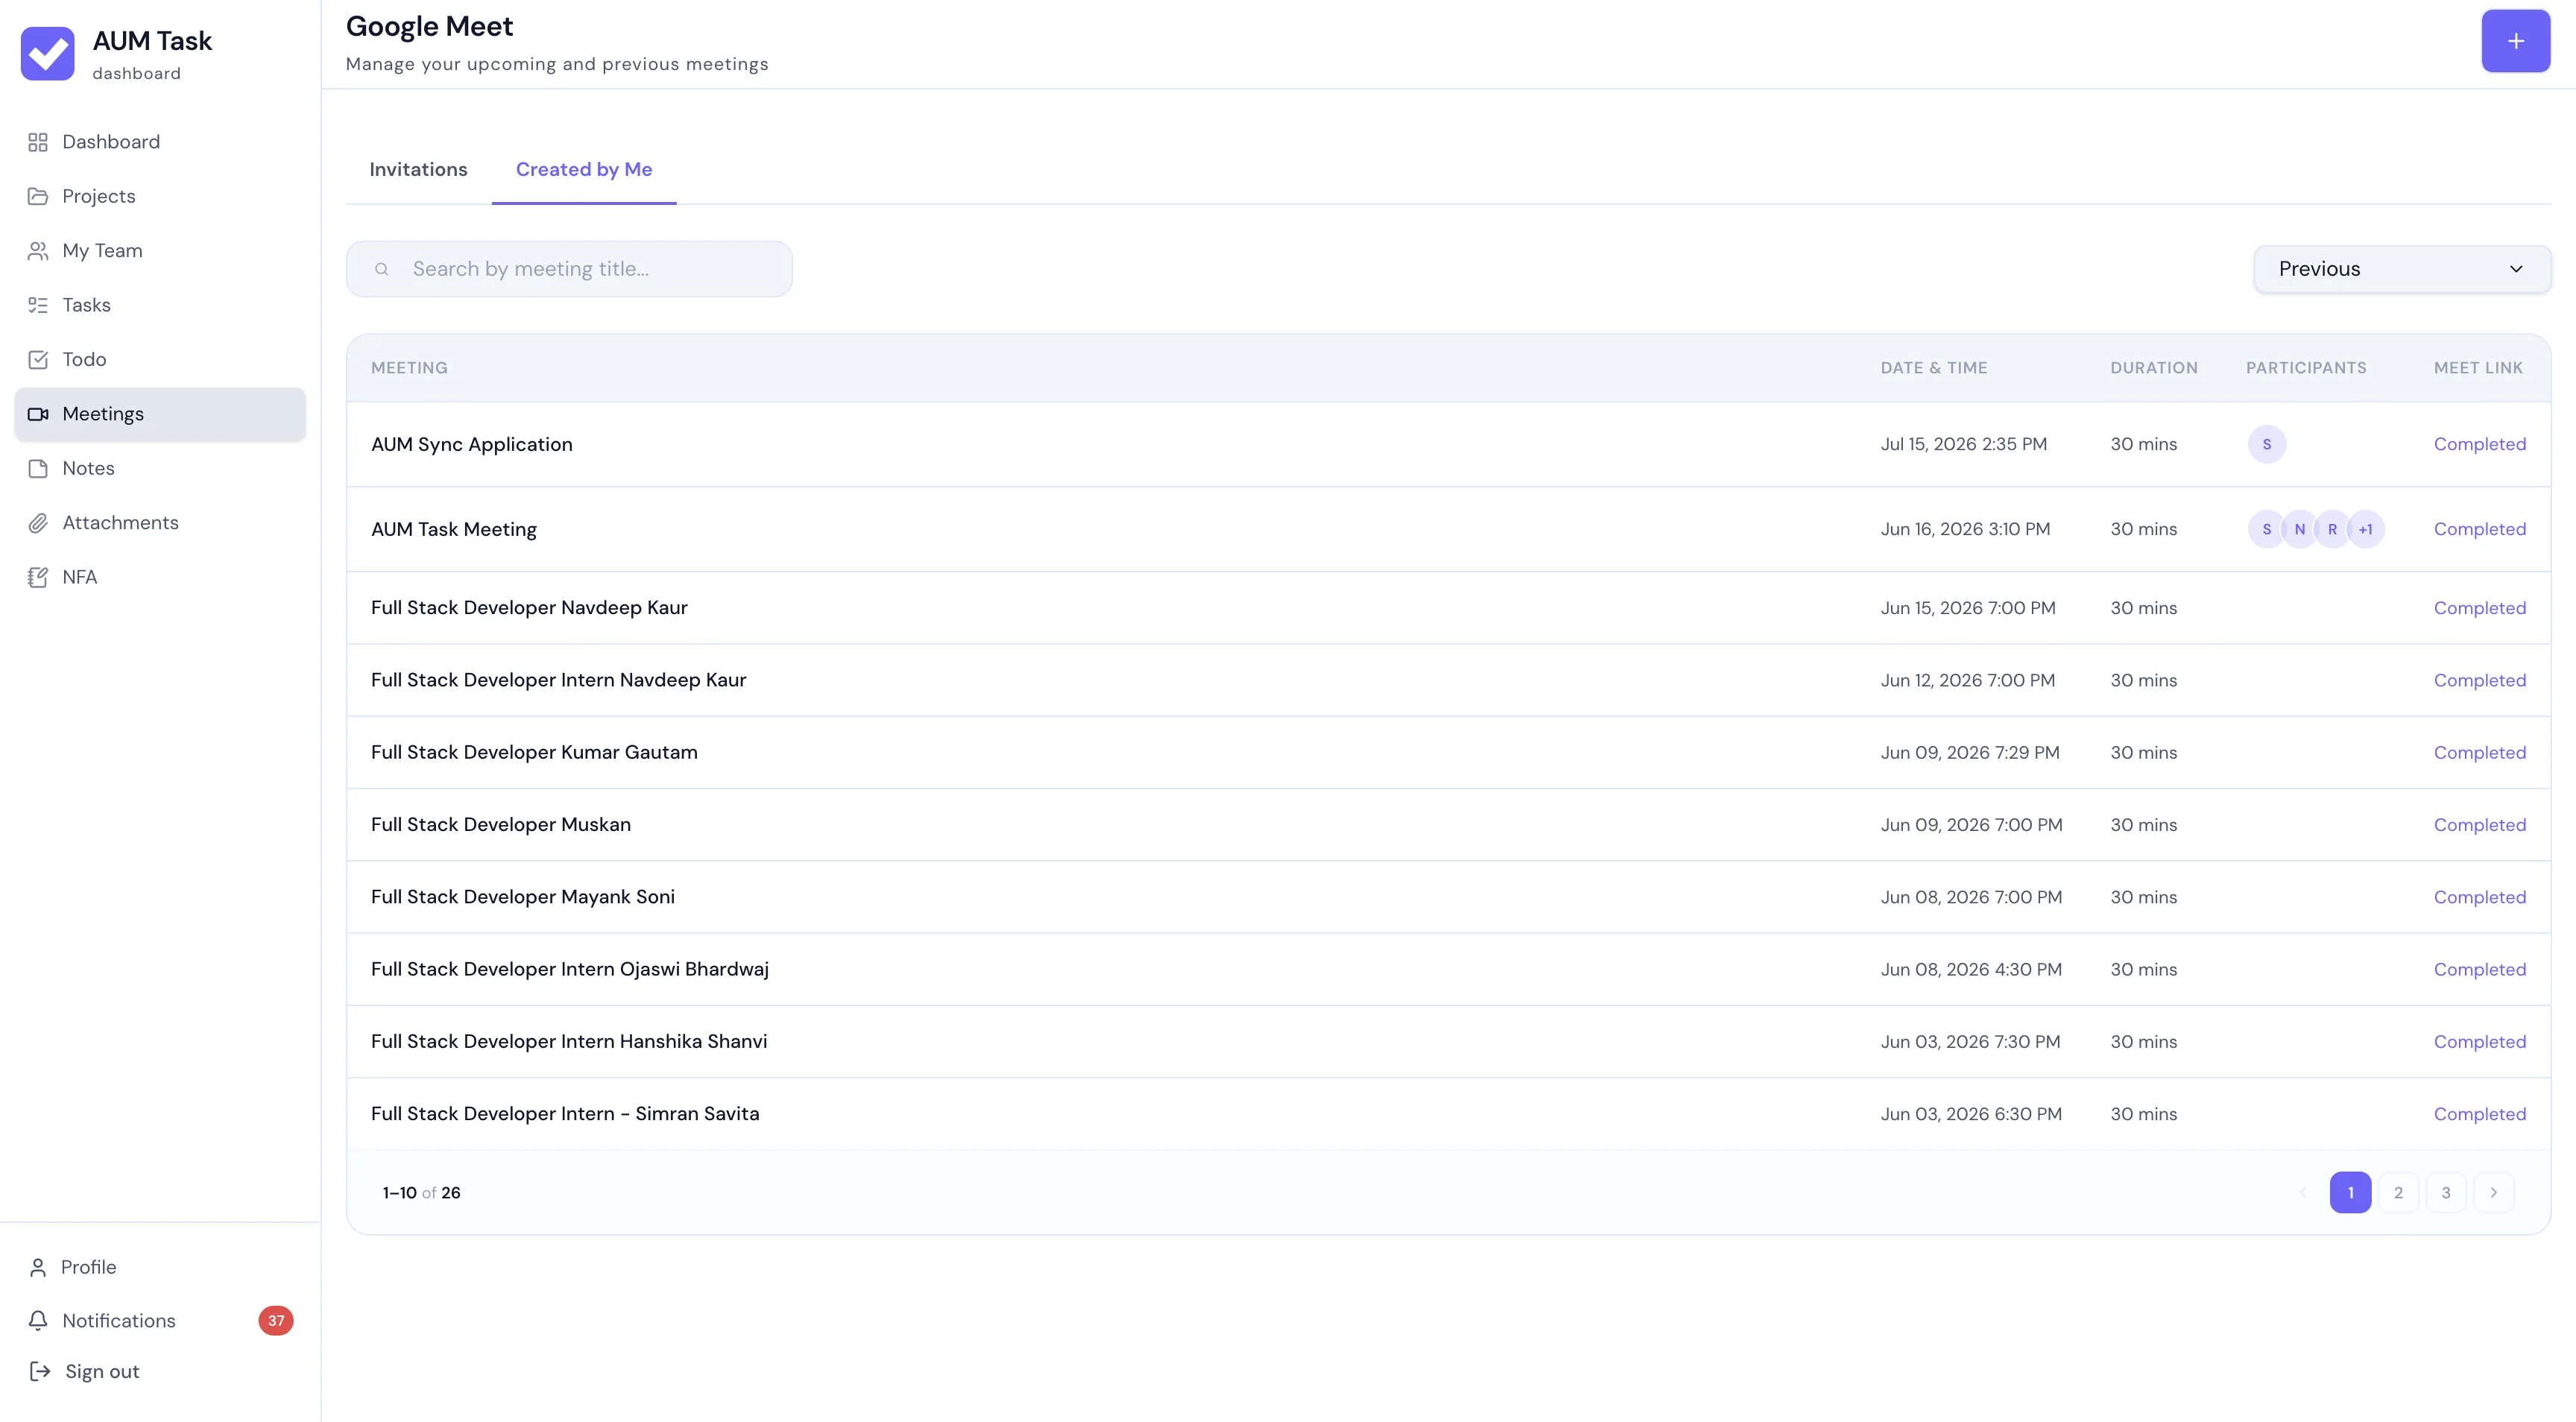The width and height of the screenshot is (2576, 1422).
Task: Click the Sign out arrow icon
Action: (x=40, y=1371)
